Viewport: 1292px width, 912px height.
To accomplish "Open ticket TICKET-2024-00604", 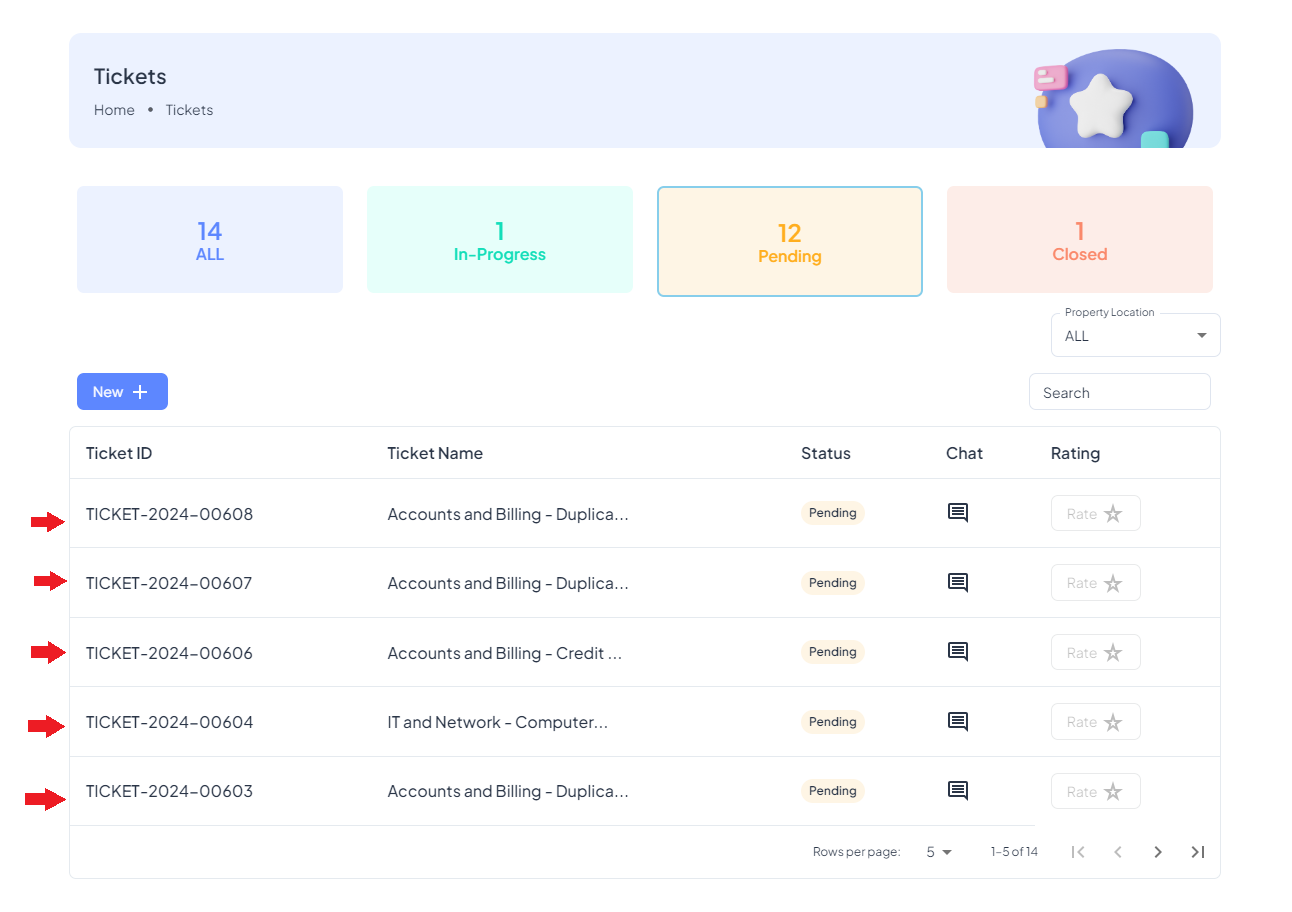I will [170, 722].
